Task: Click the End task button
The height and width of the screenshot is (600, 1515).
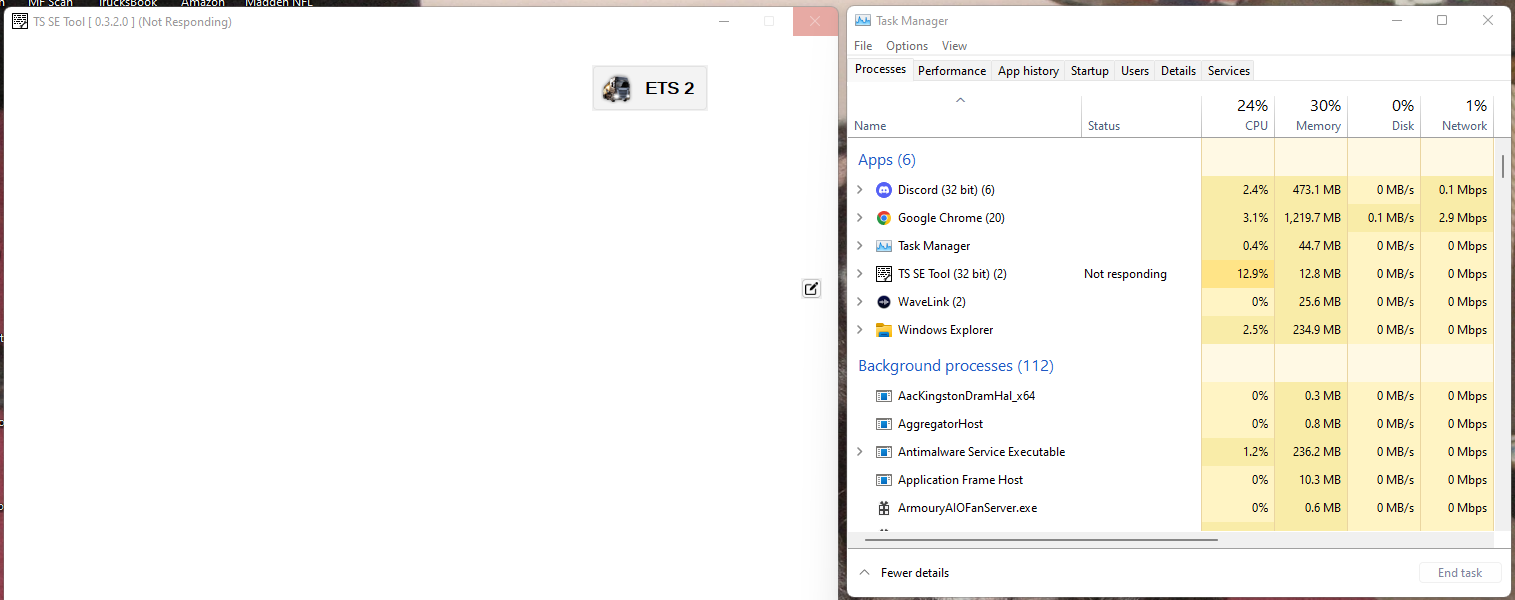Action: pos(1459,572)
